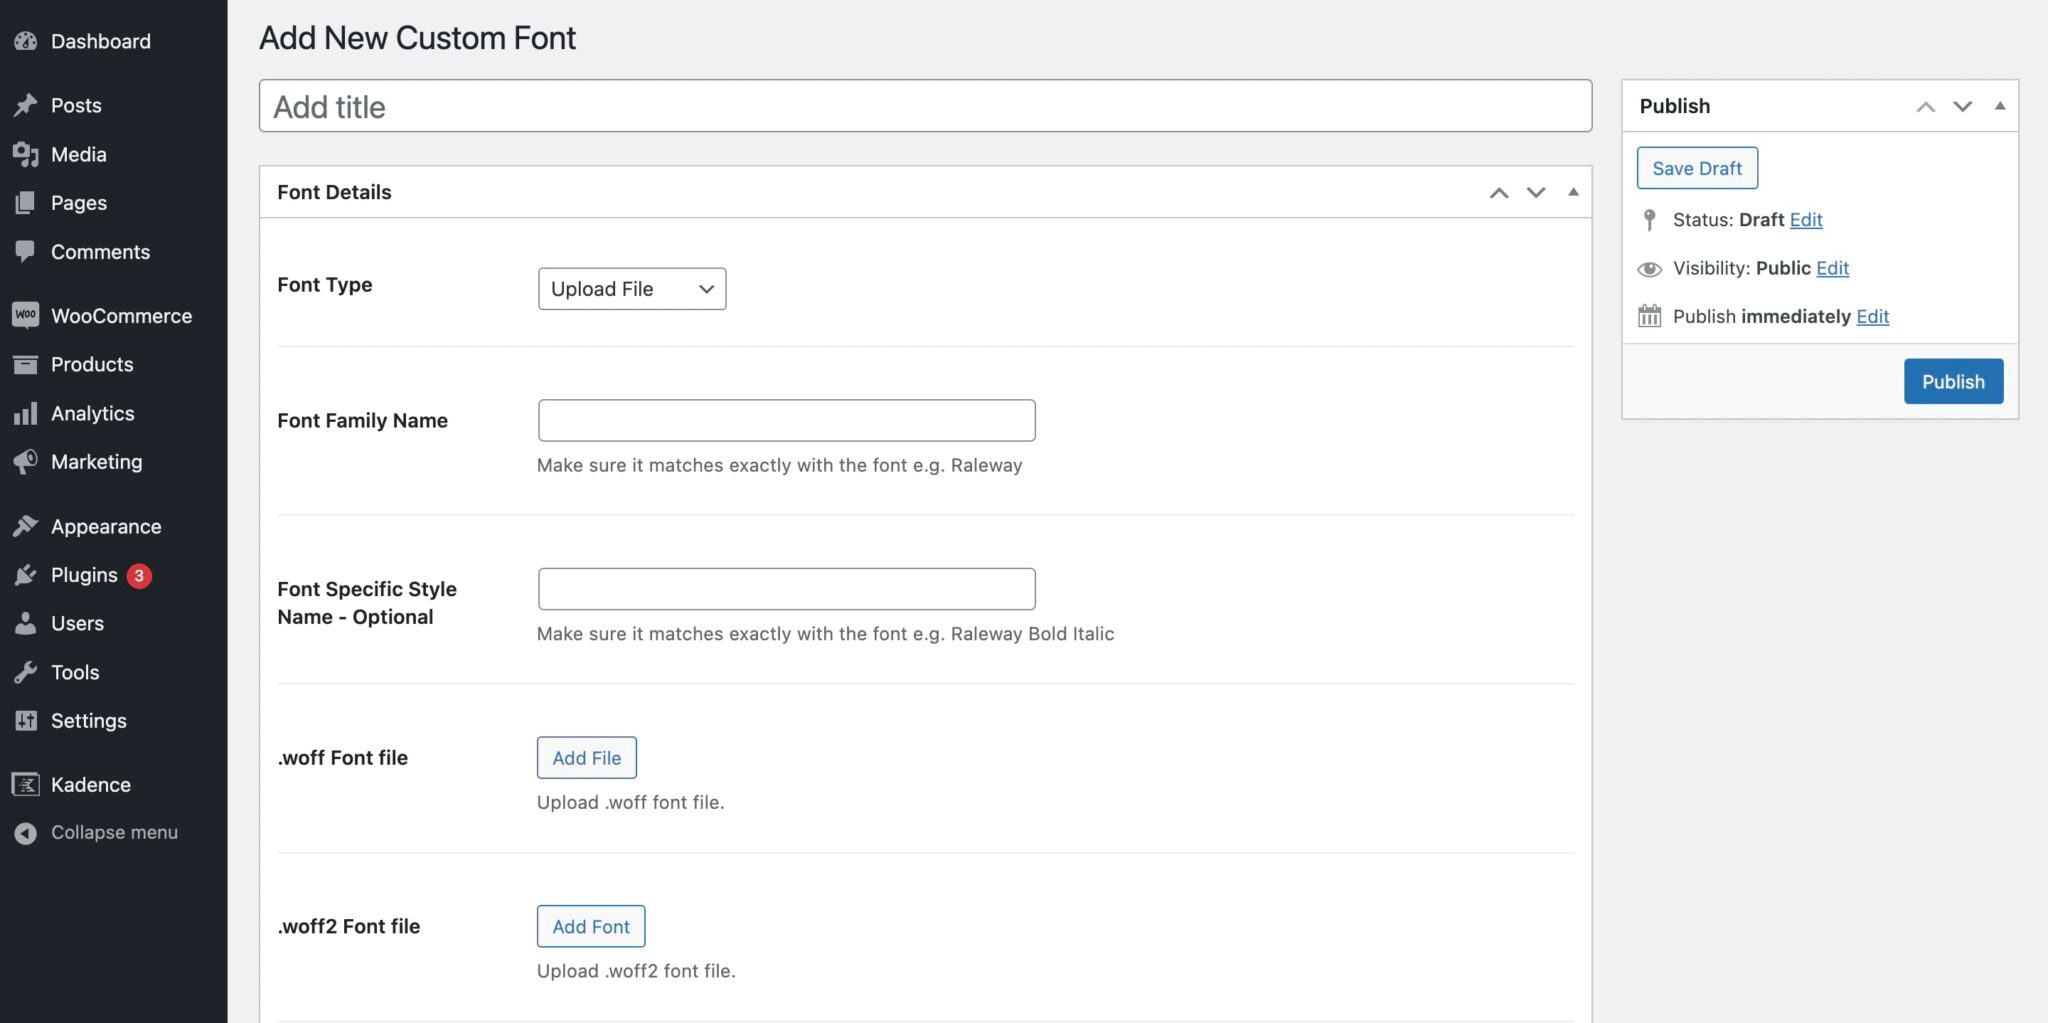
Task: Open the Font Type dropdown
Action: [631, 289]
